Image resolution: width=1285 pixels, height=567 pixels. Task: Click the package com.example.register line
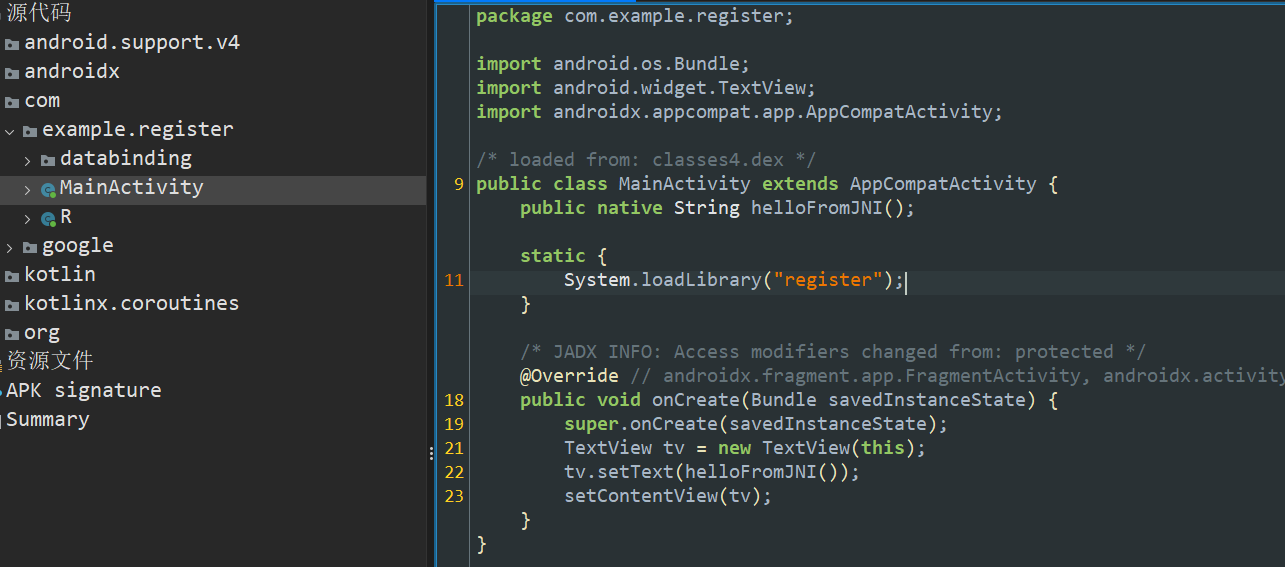point(635,16)
